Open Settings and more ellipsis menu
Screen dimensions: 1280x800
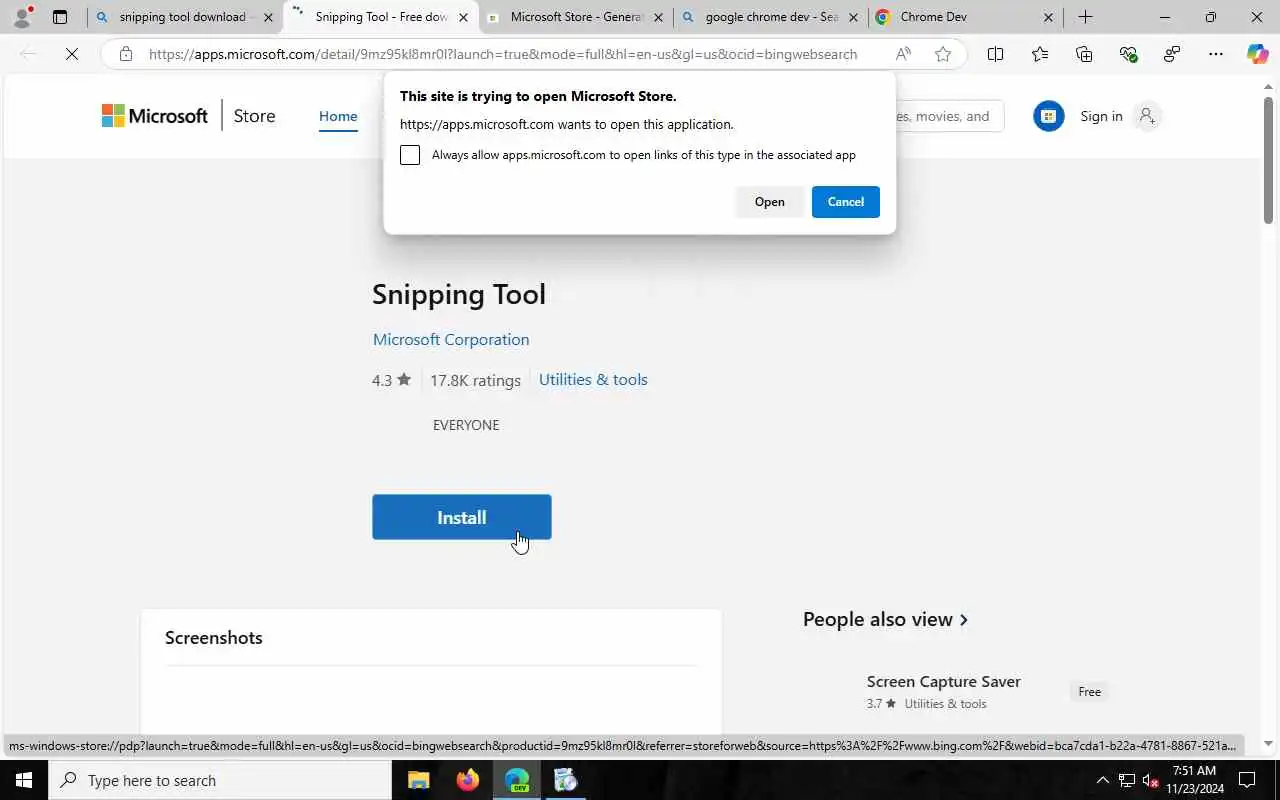(x=1215, y=54)
